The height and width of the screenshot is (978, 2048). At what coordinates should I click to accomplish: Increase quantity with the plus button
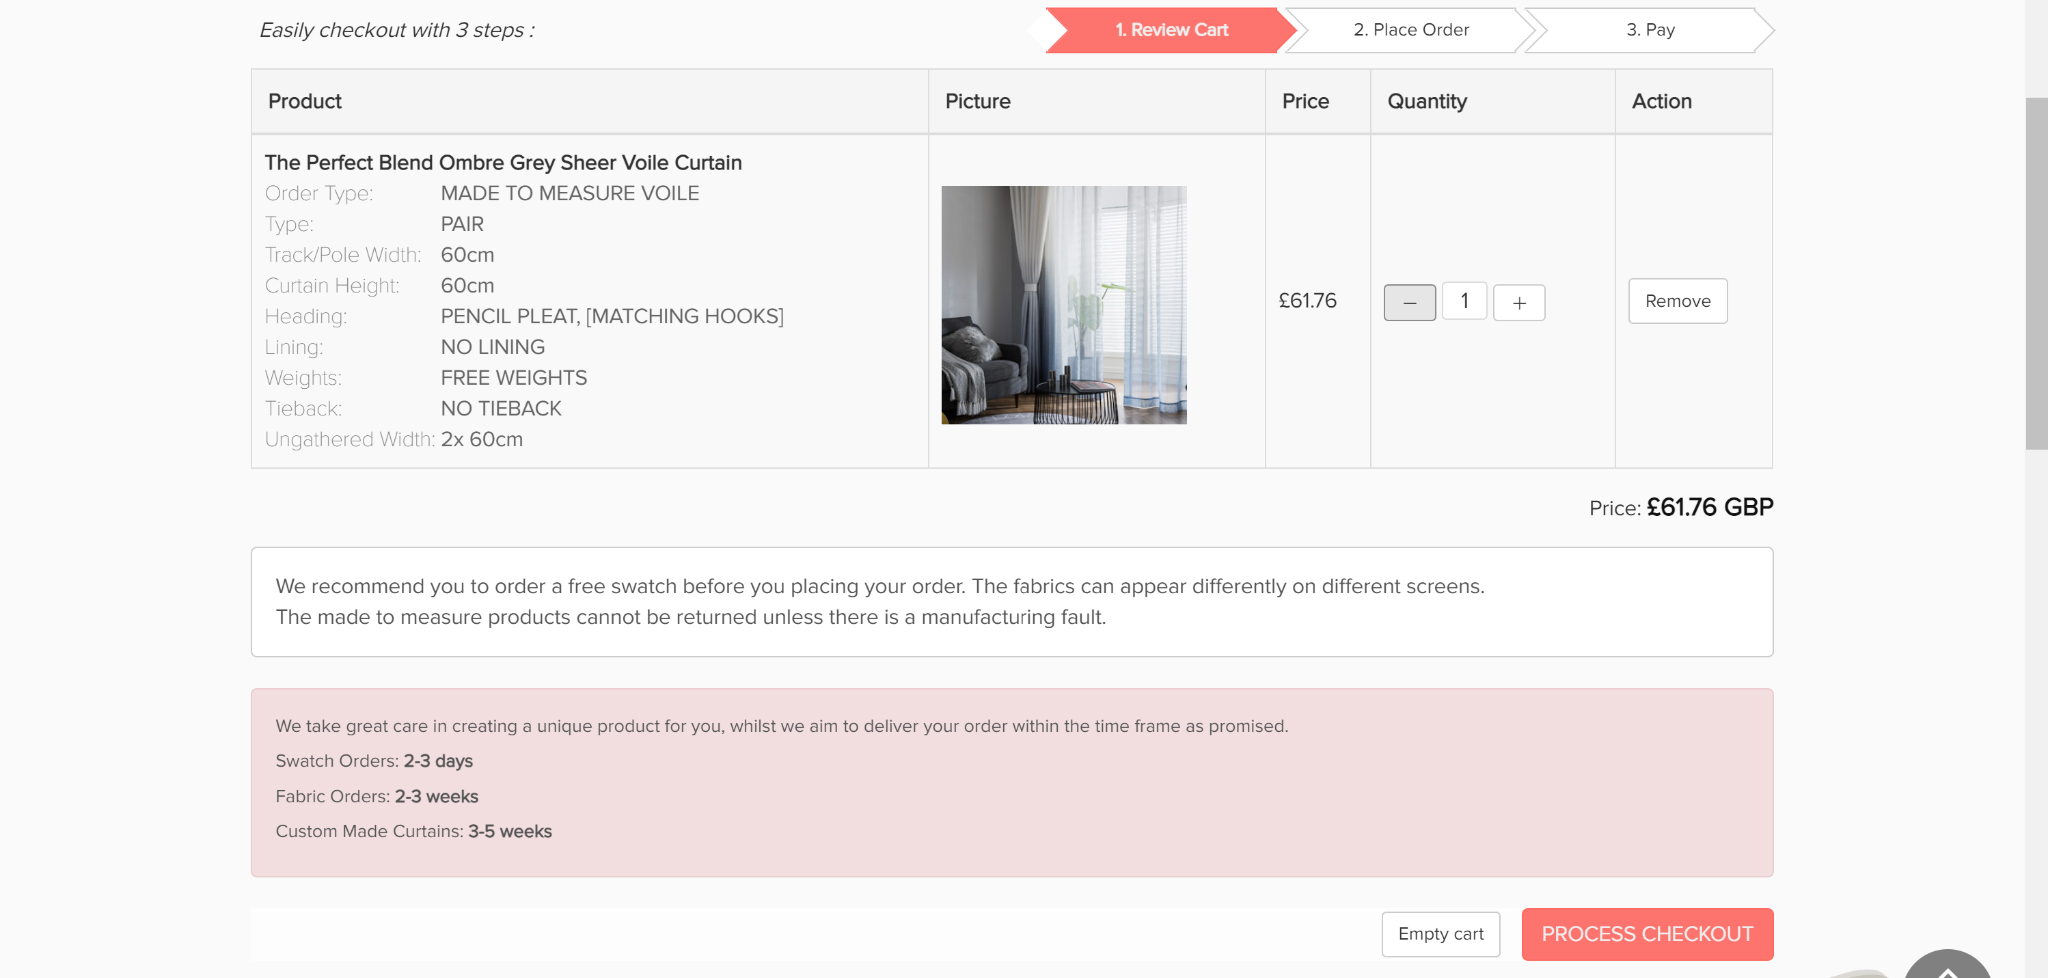pos(1518,302)
